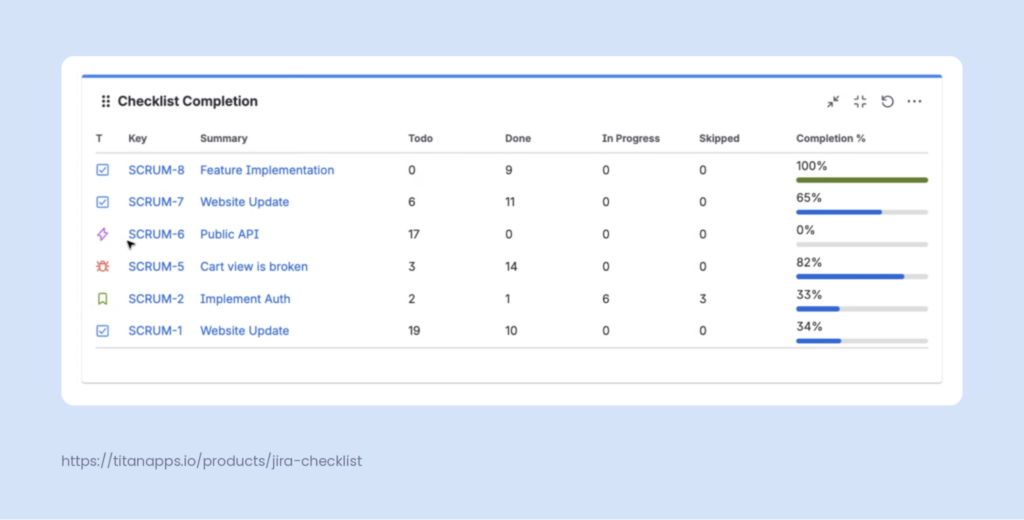Screen dimensions: 1024x520
Task: Click the Done value 9 for Feature Implementation
Action: (x=509, y=170)
